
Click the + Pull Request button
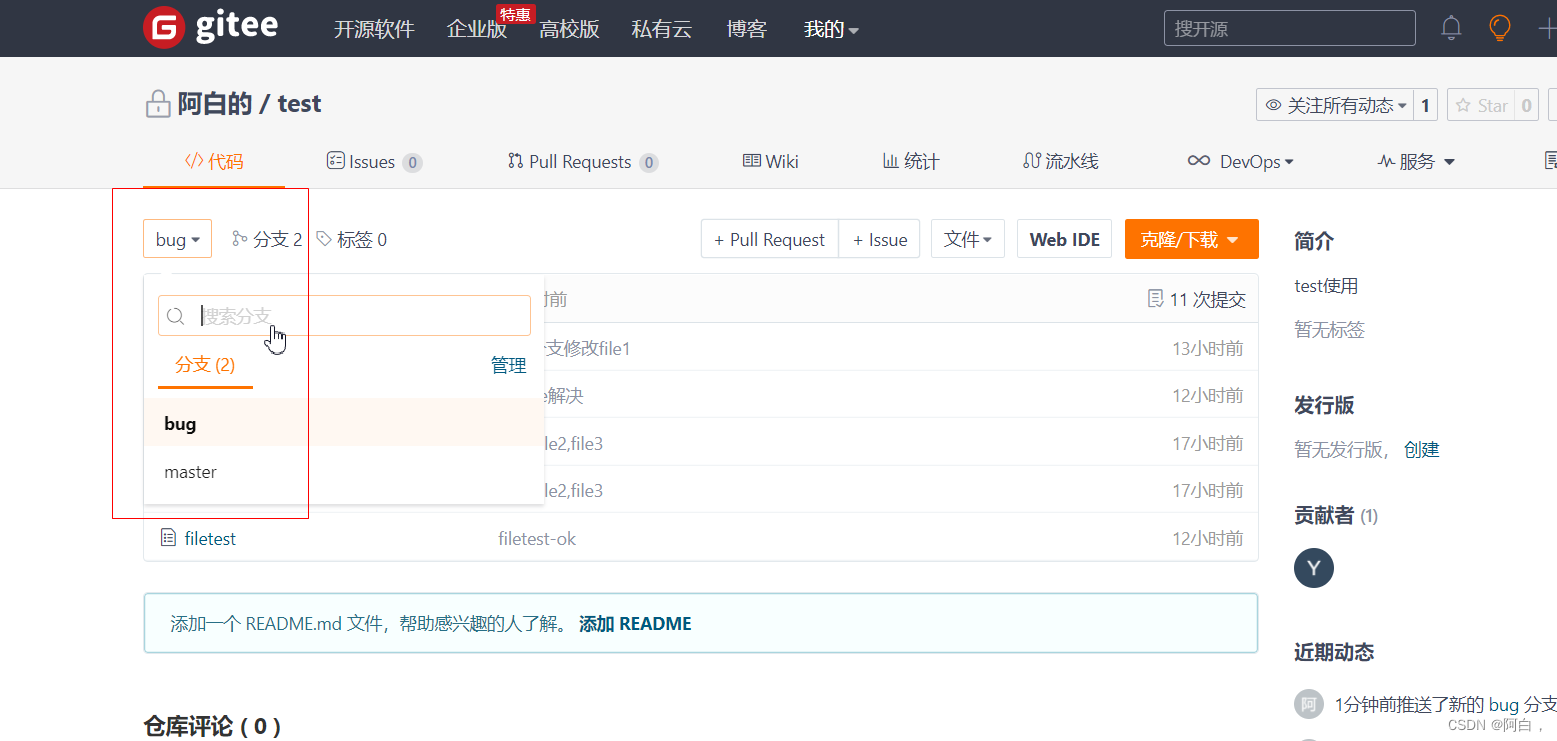coord(770,239)
